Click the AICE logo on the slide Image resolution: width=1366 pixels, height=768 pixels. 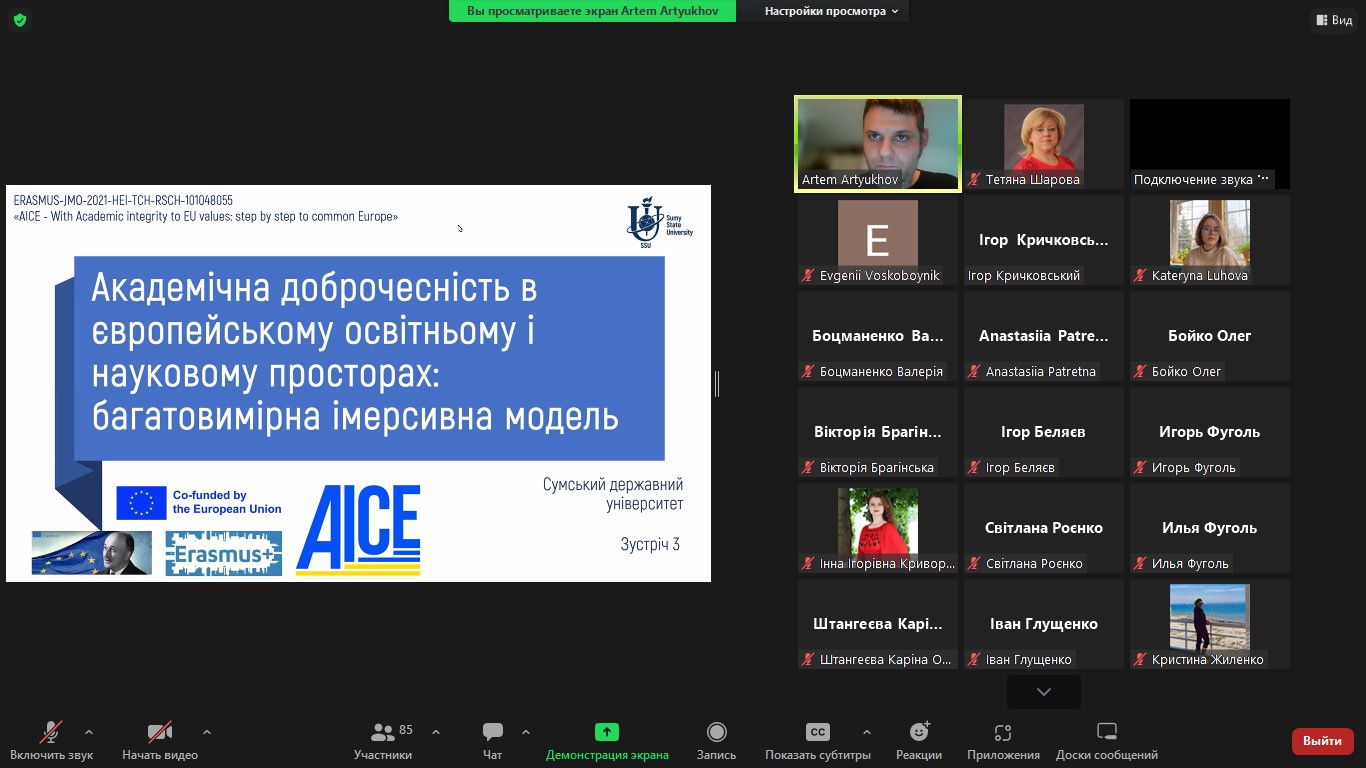coord(358,530)
